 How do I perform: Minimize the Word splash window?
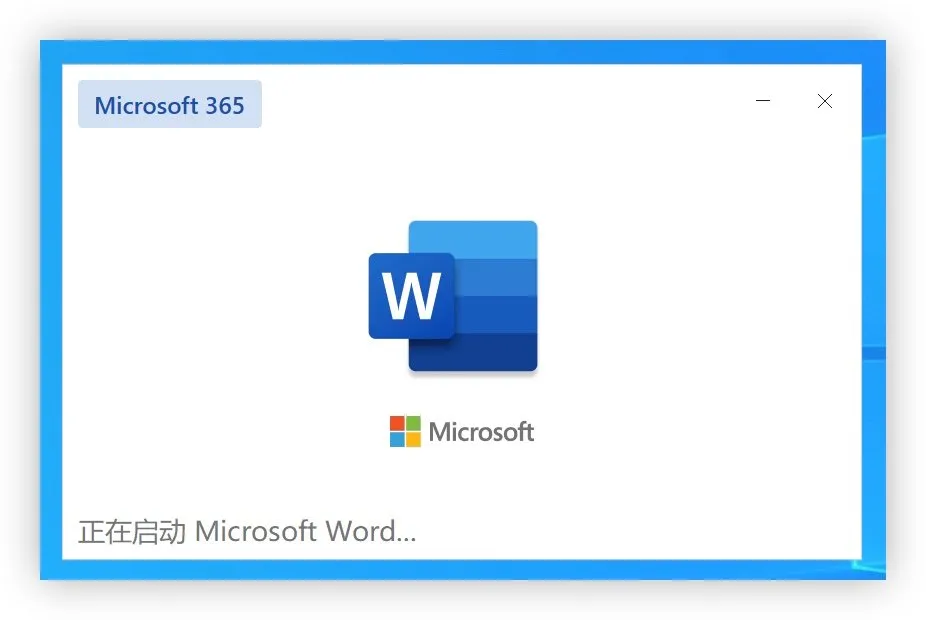tap(763, 101)
